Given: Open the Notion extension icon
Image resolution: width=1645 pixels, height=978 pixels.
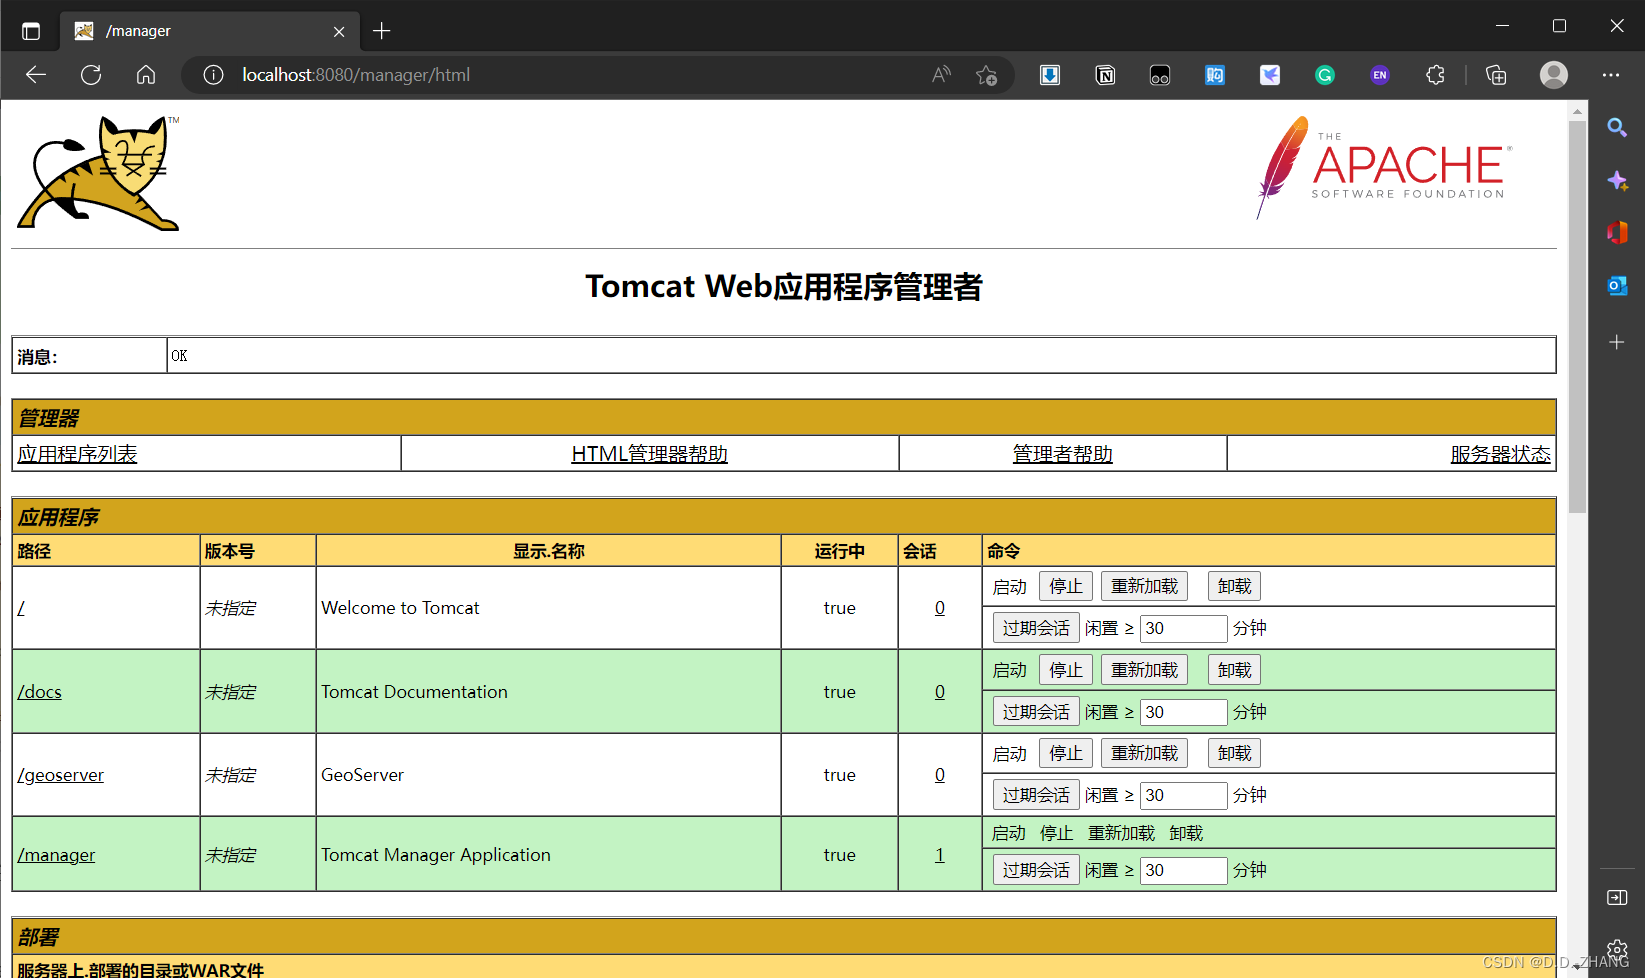Looking at the screenshot, I should point(1105,75).
